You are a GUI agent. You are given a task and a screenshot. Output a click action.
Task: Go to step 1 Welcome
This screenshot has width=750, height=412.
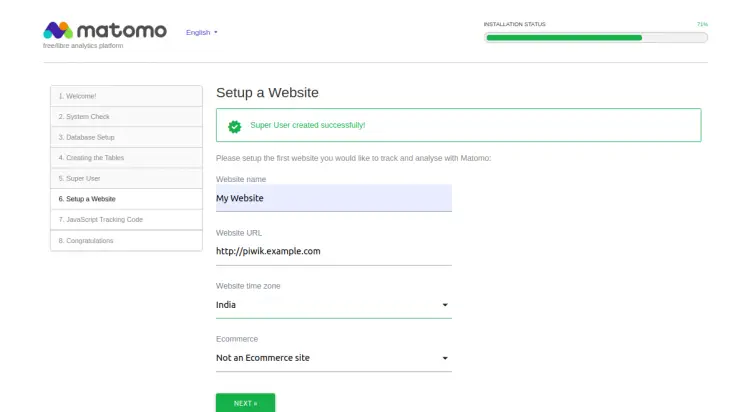click(126, 96)
